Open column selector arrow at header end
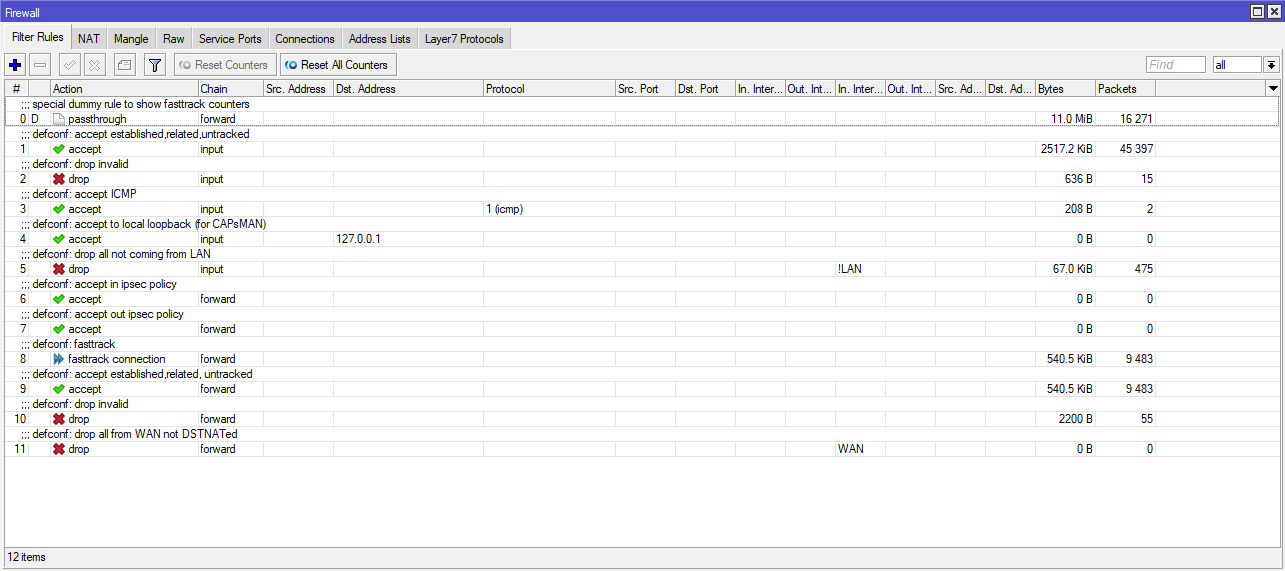Viewport: 1285px width, 571px height. pos(1273,89)
